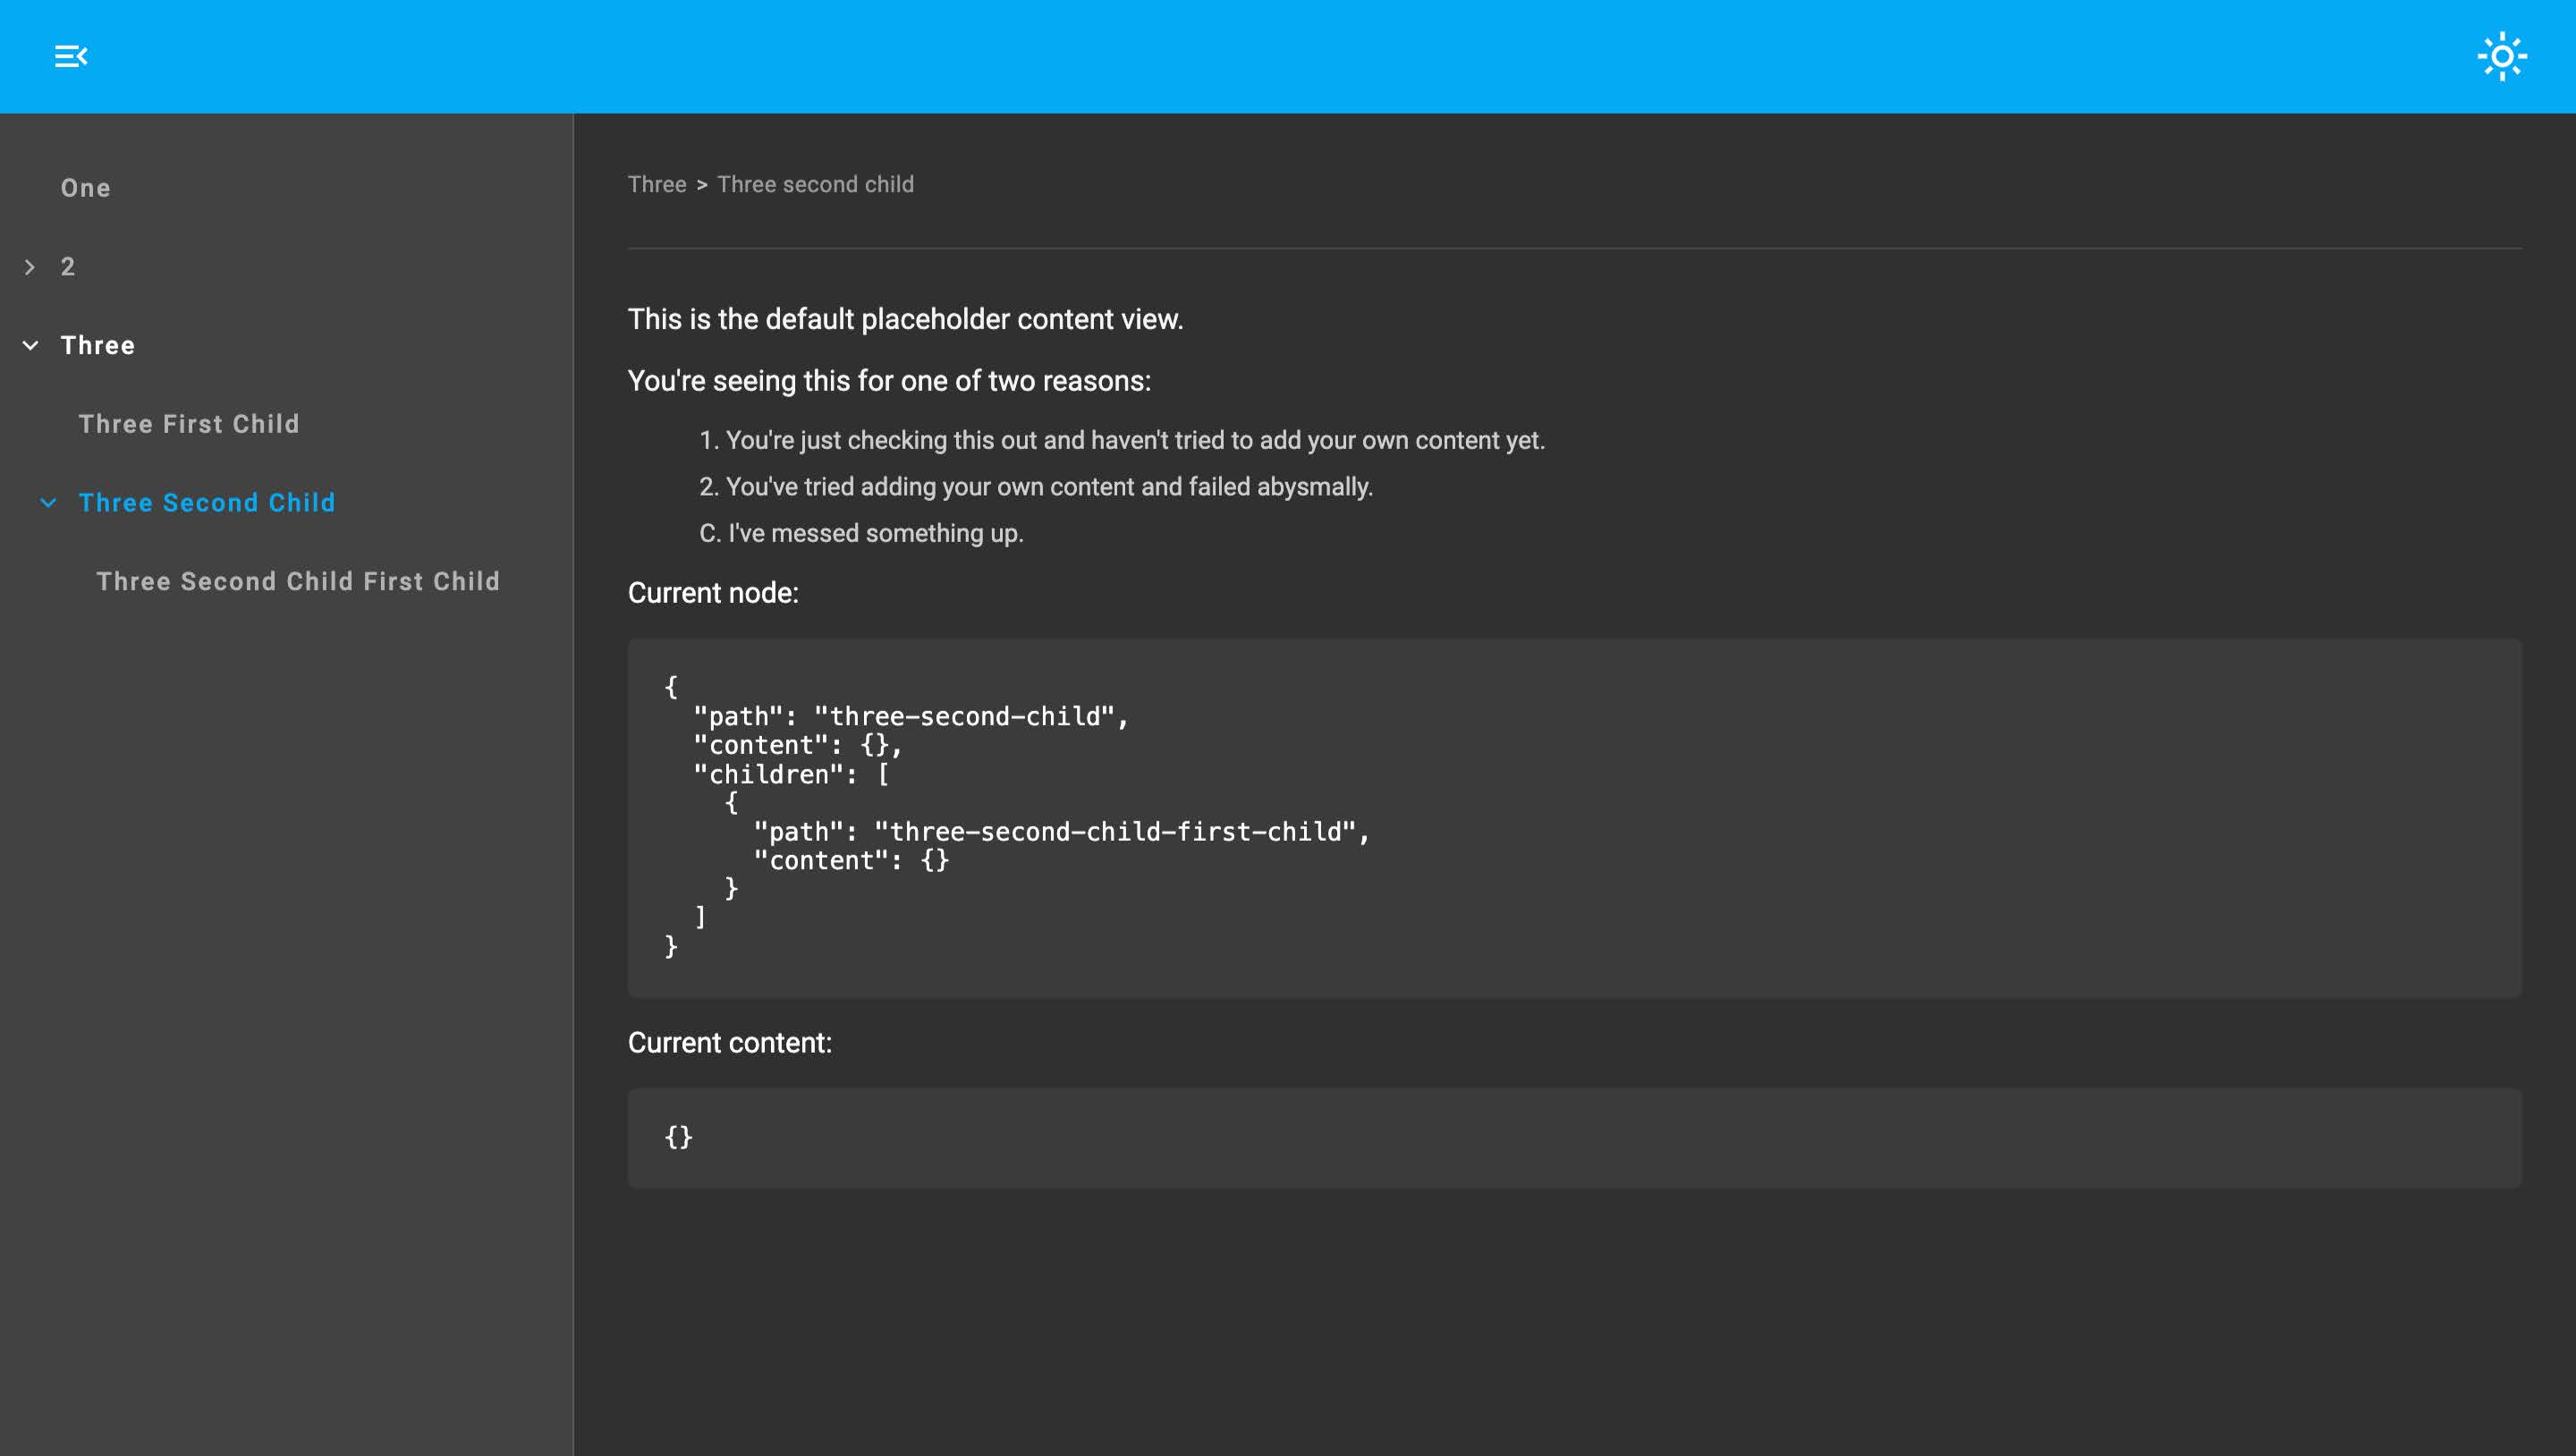Image resolution: width=2576 pixels, height=1456 pixels.
Task: Click the breadcrumb separator arrow
Action: [x=702, y=185]
